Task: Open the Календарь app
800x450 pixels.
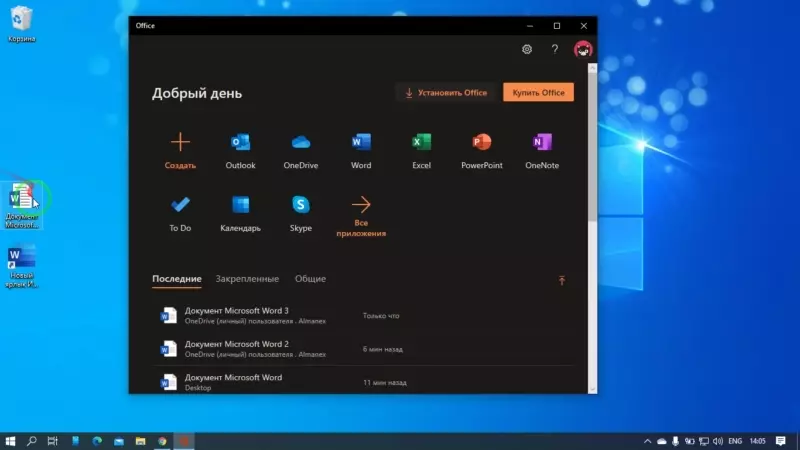Action: coord(240,205)
